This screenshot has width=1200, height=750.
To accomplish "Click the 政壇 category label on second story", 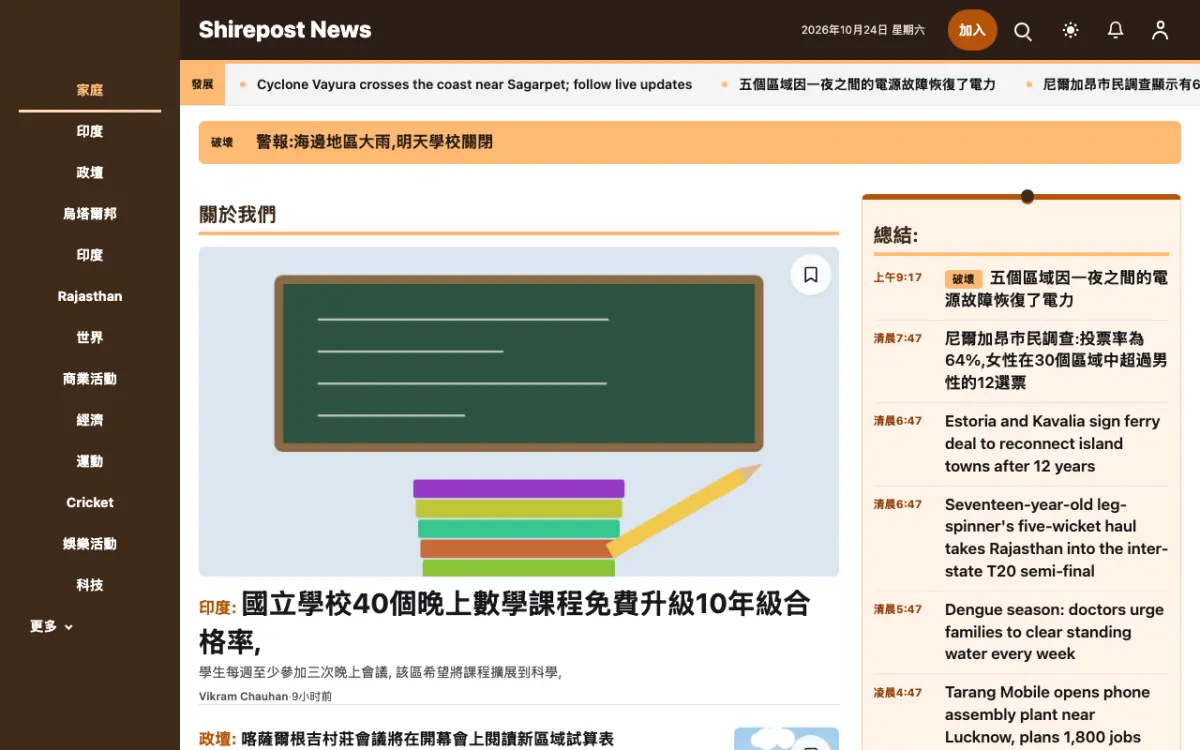I will (x=217, y=739).
